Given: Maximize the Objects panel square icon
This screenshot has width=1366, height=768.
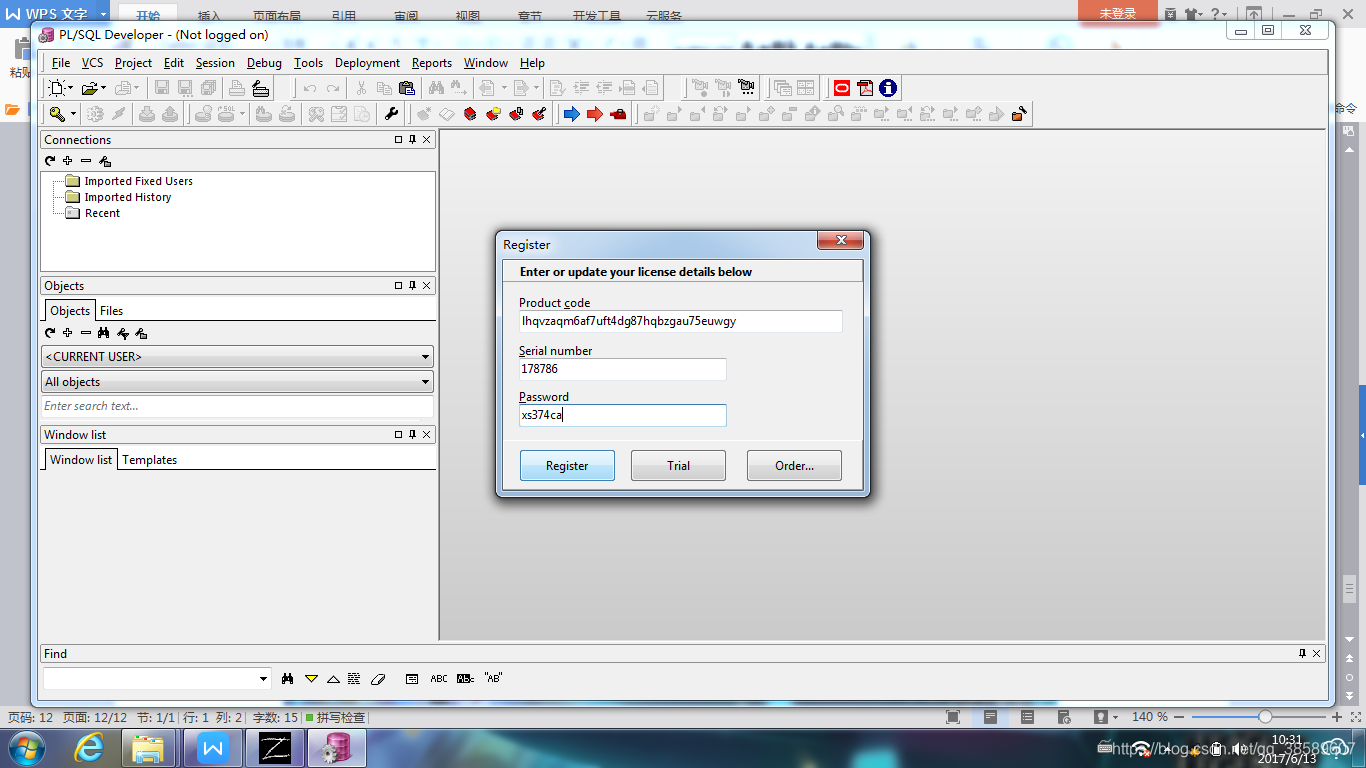Looking at the screenshot, I should (x=398, y=286).
